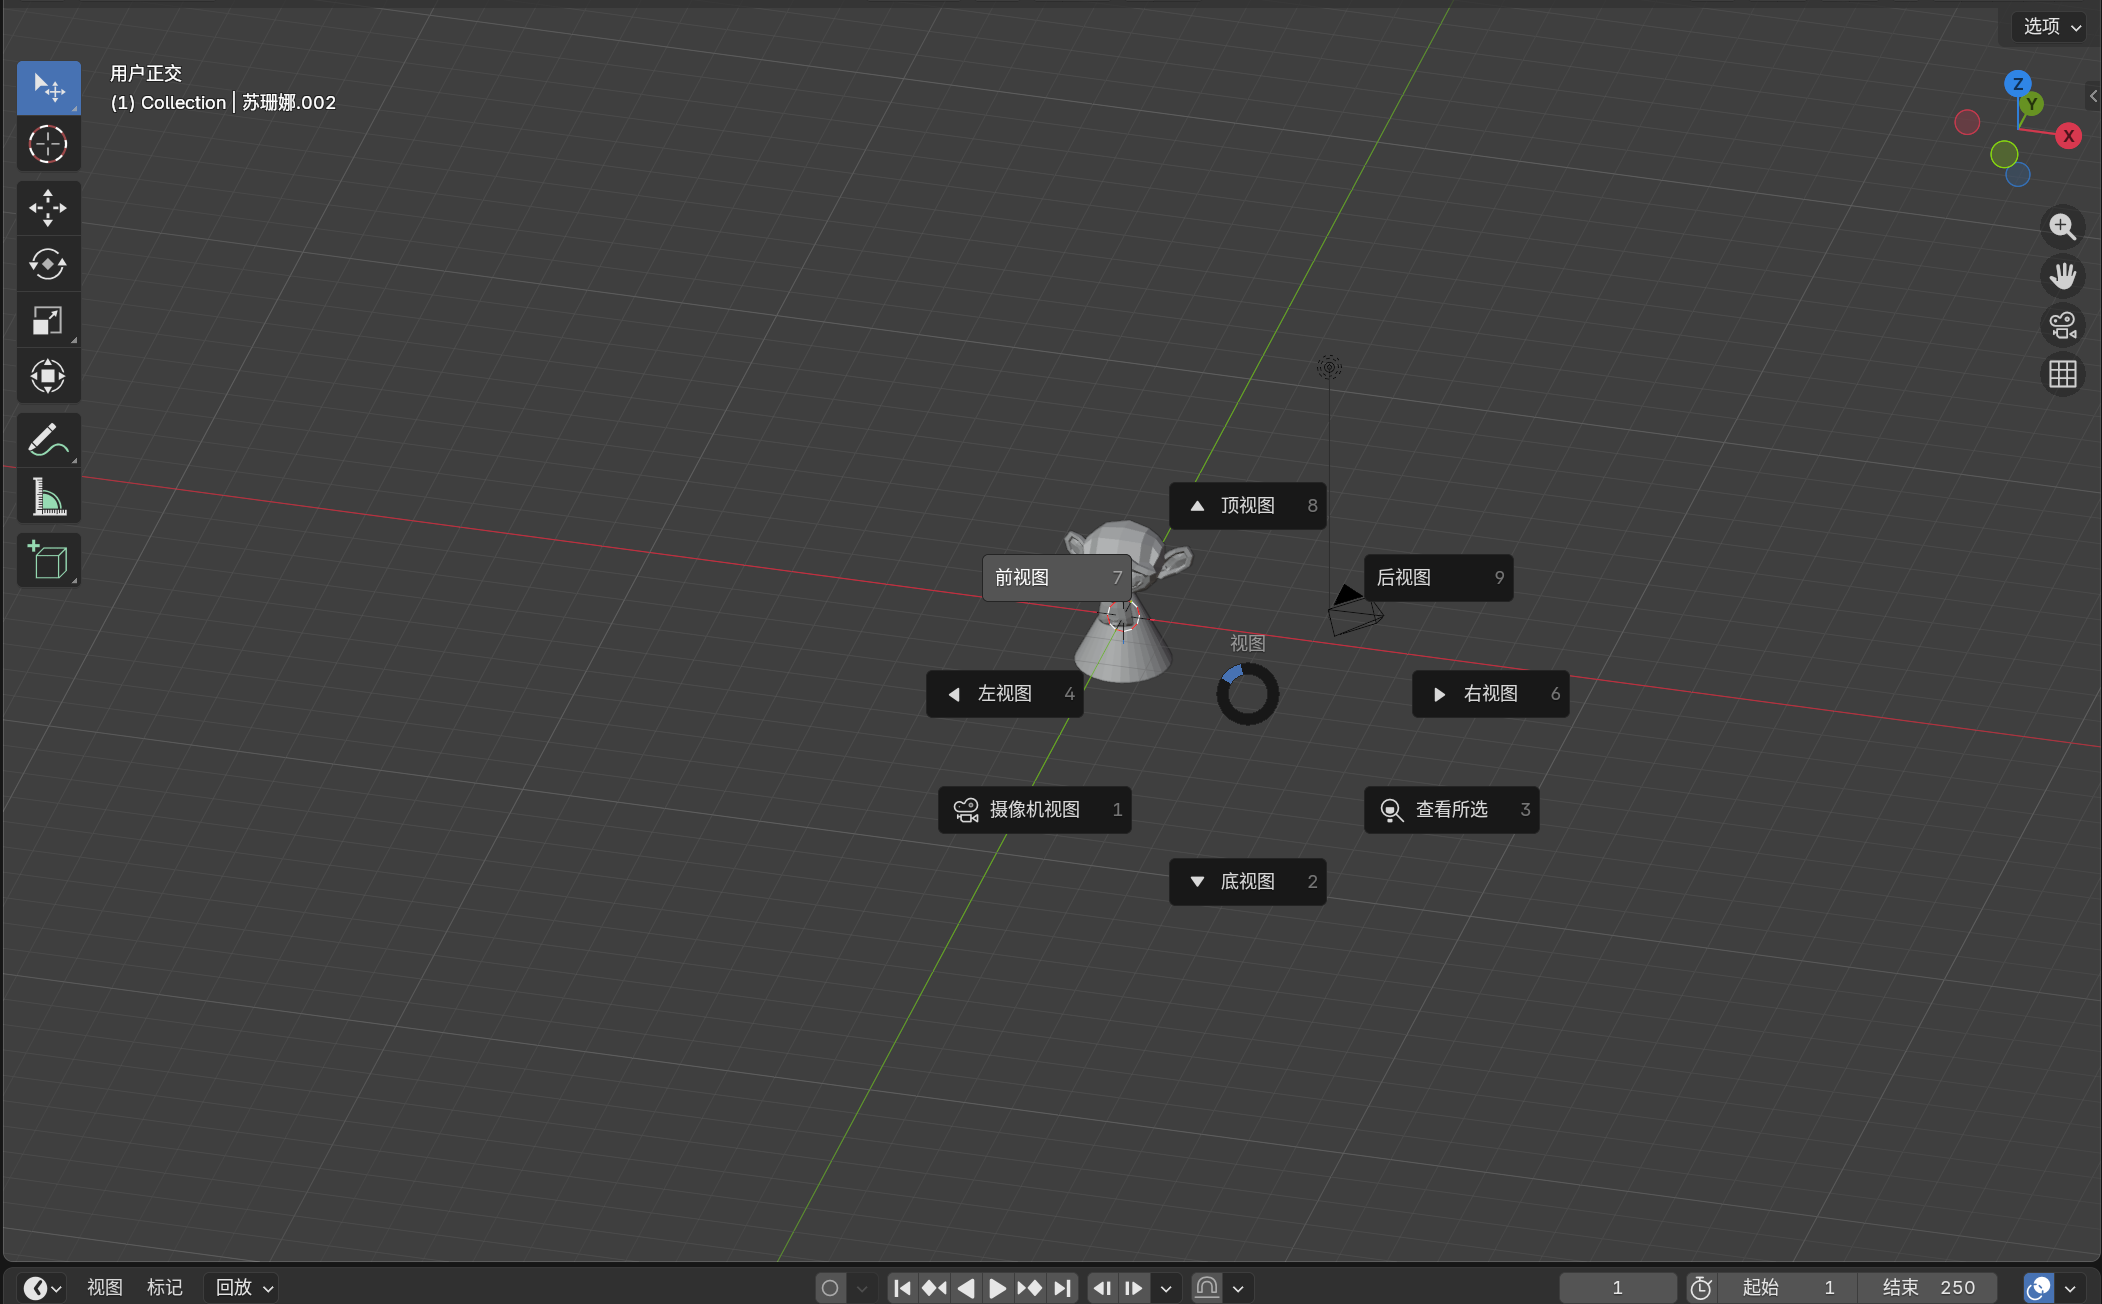Open the timeline editor type dropdown

pyautogui.click(x=42, y=1288)
